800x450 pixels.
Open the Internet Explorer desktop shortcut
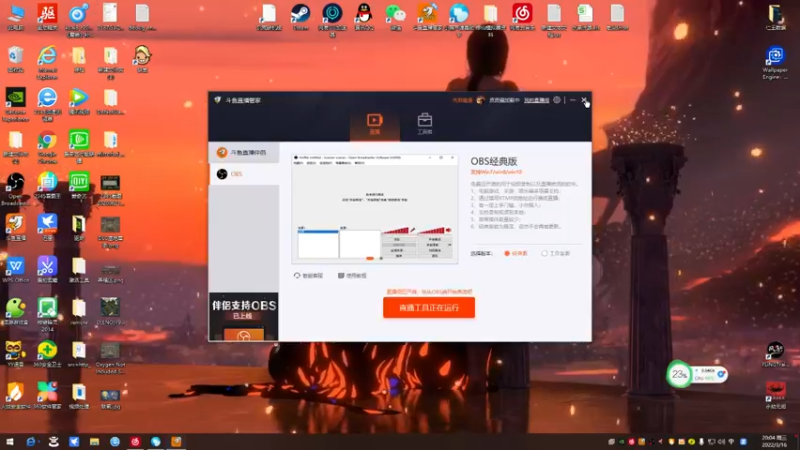pos(47,62)
